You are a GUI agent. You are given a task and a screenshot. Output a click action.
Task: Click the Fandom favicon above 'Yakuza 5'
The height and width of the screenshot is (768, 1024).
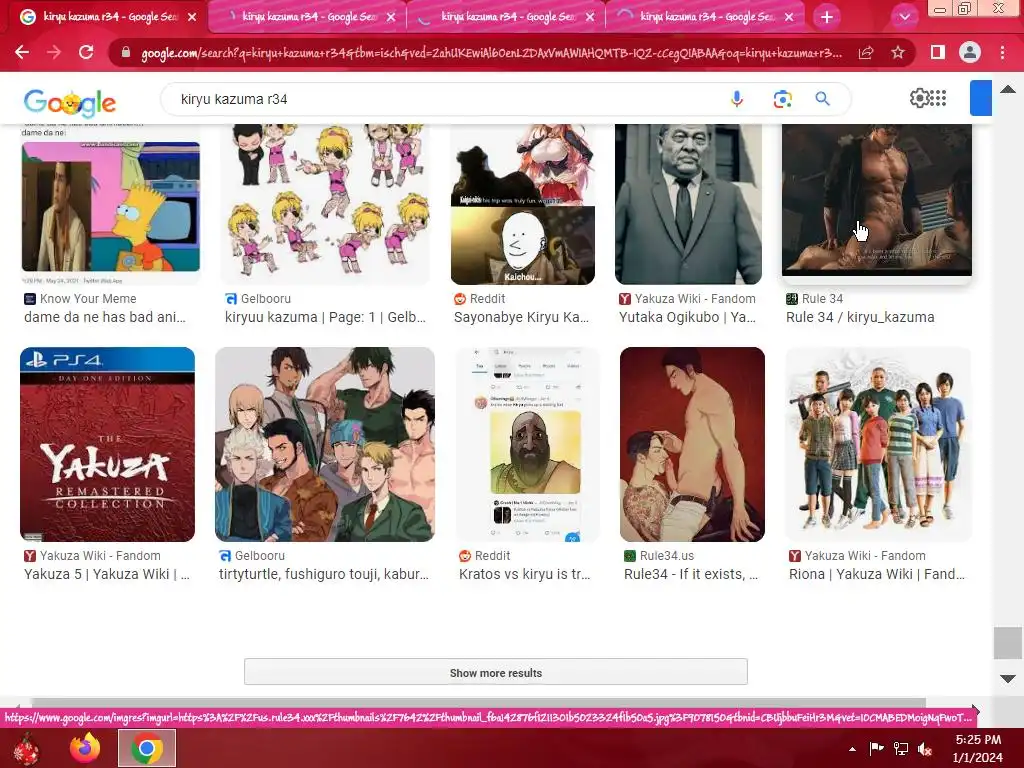click(x=29, y=556)
